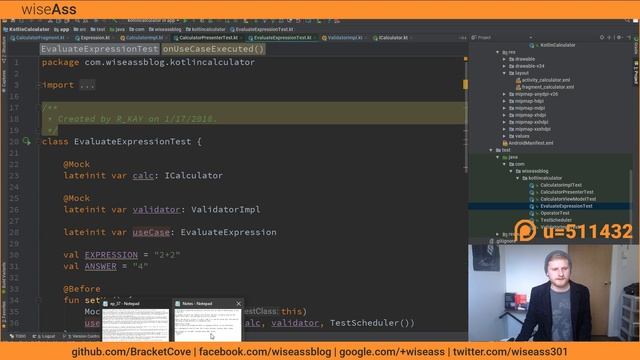Collapse the wiseassblog package node
Viewport: 640px width, 360px height.
pos(511,171)
